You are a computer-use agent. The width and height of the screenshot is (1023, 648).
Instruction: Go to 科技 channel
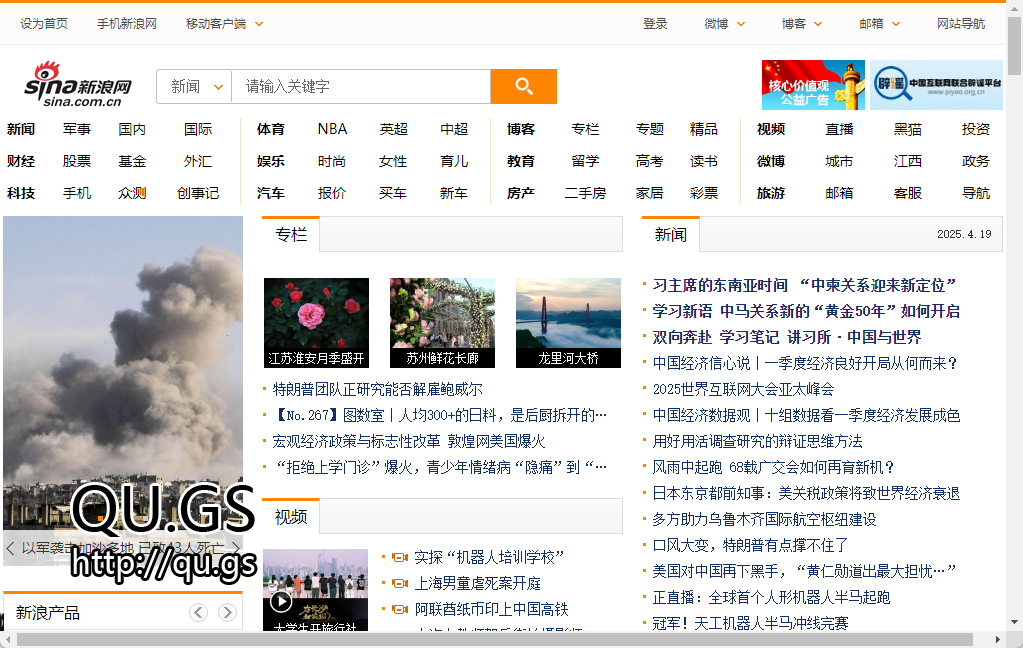click(x=21, y=193)
